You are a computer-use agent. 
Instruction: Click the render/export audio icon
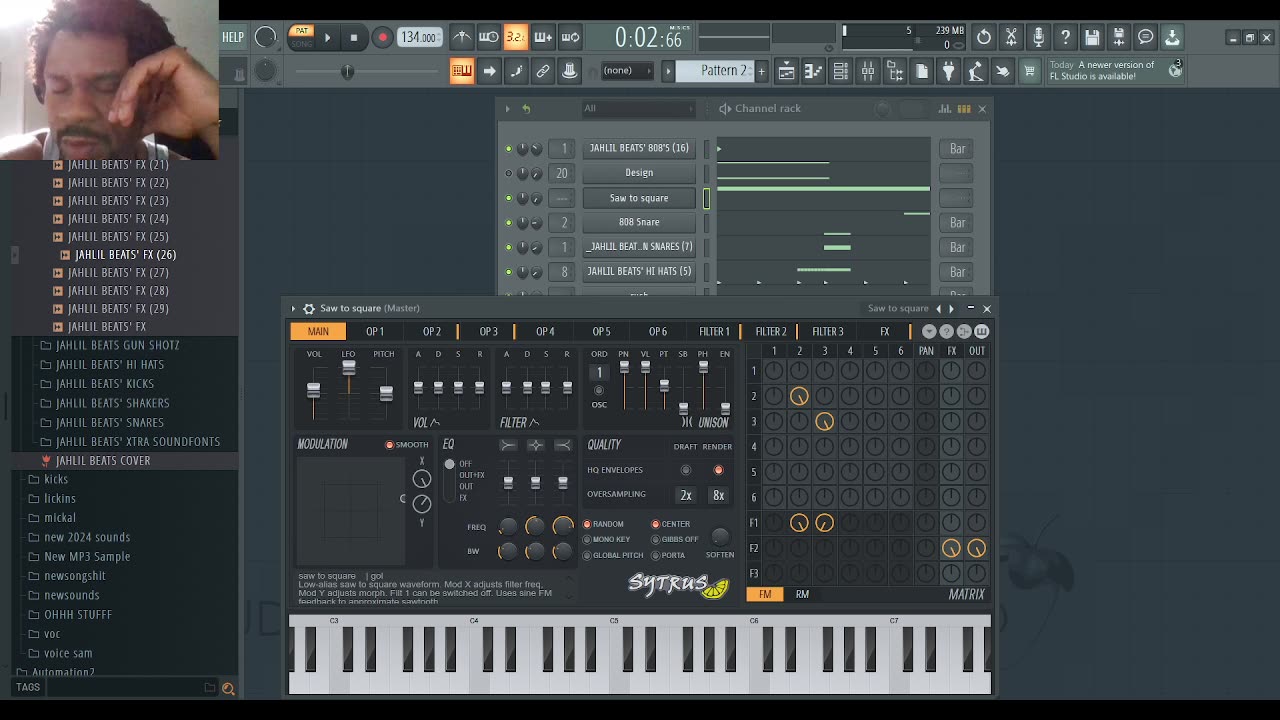[1119, 38]
